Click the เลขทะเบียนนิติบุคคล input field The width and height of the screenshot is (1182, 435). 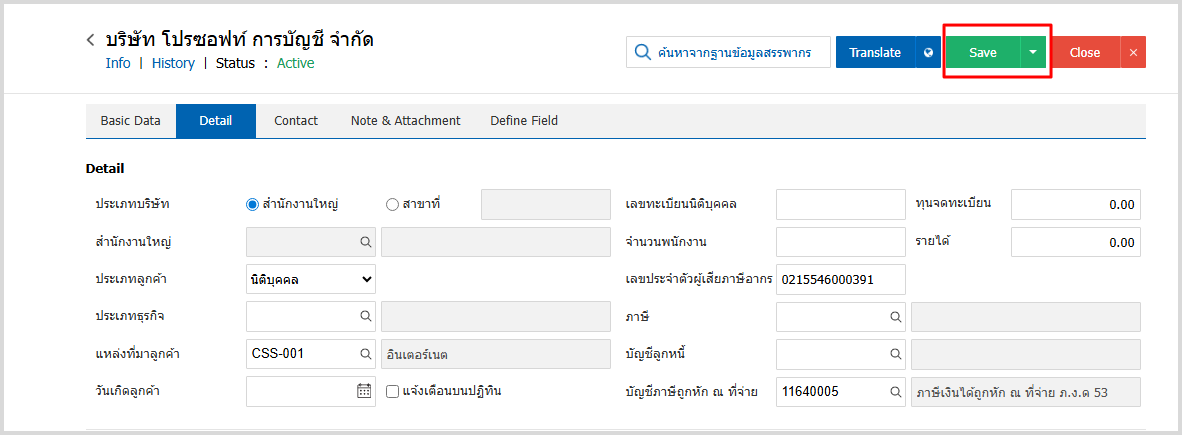[x=840, y=204]
